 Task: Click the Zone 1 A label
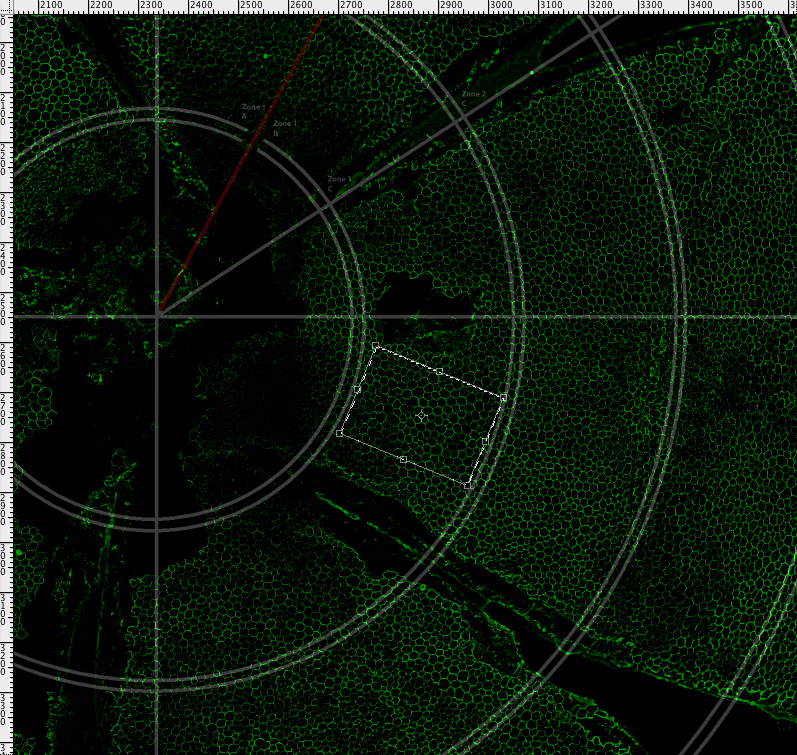[x=253, y=110]
